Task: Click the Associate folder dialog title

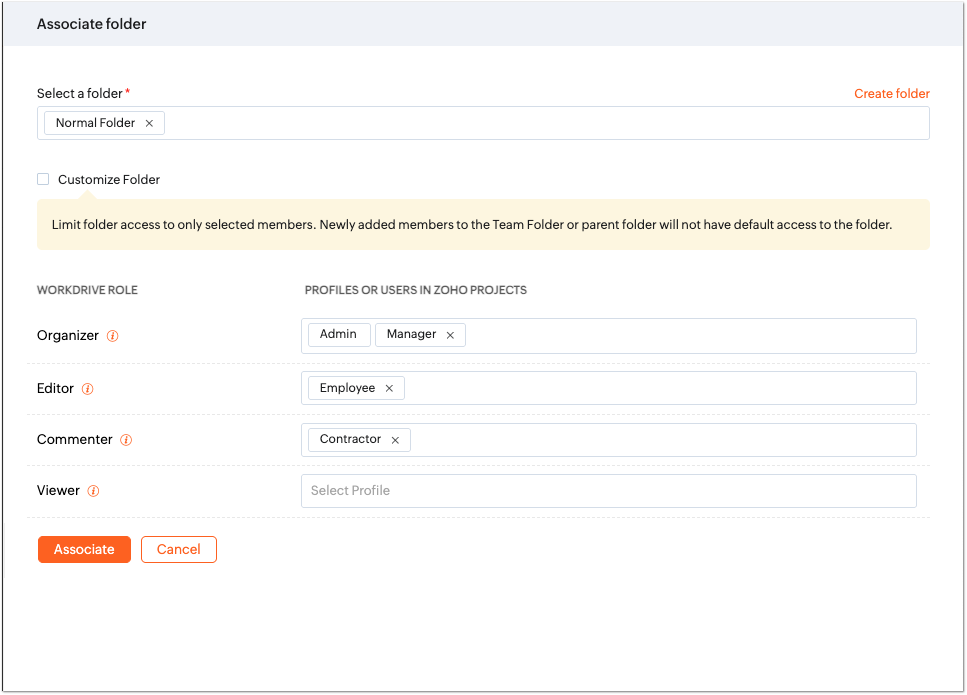Action: tap(92, 24)
